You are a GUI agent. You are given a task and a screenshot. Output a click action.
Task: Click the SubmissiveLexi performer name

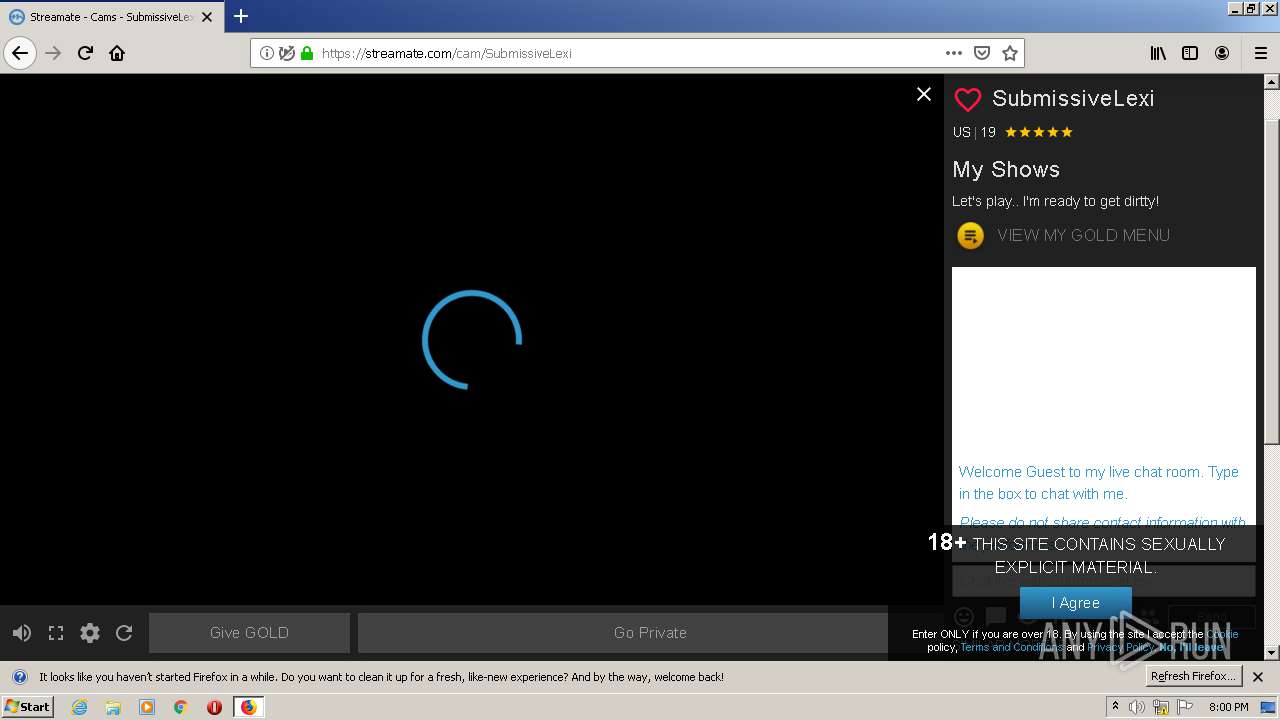click(x=1073, y=98)
